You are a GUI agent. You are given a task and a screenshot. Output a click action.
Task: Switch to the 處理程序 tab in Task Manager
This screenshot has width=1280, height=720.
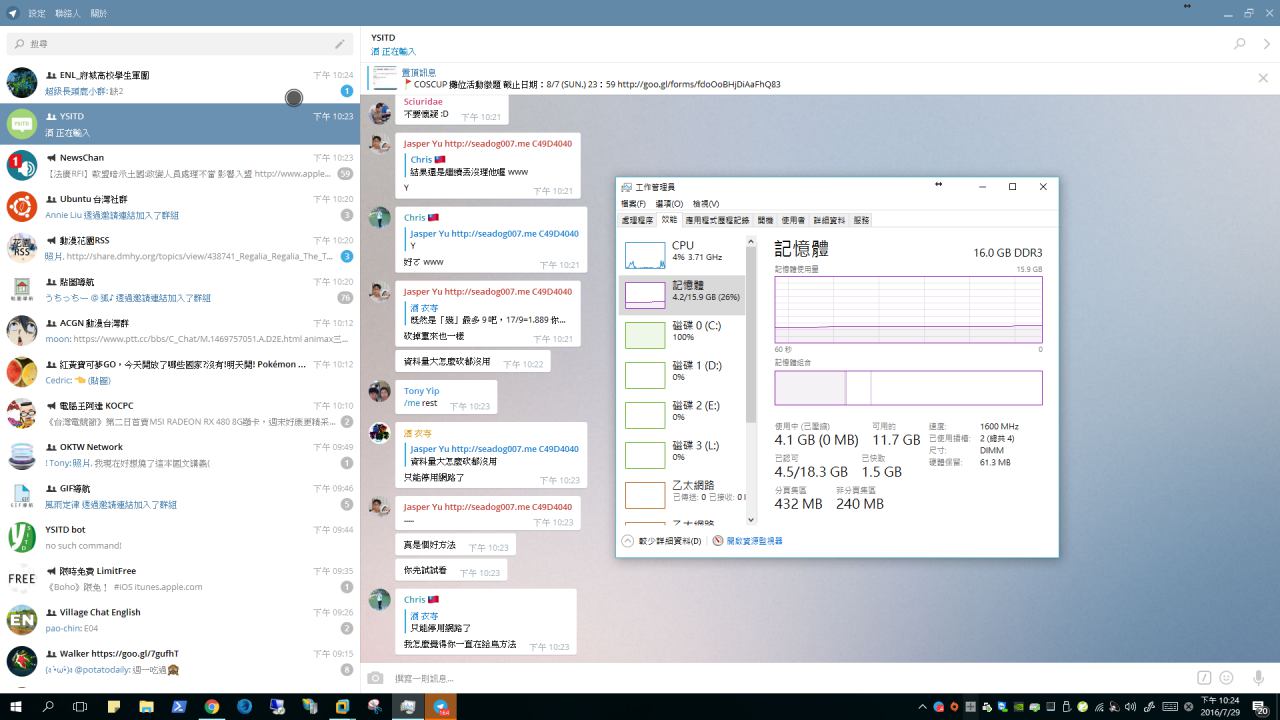(637, 220)
